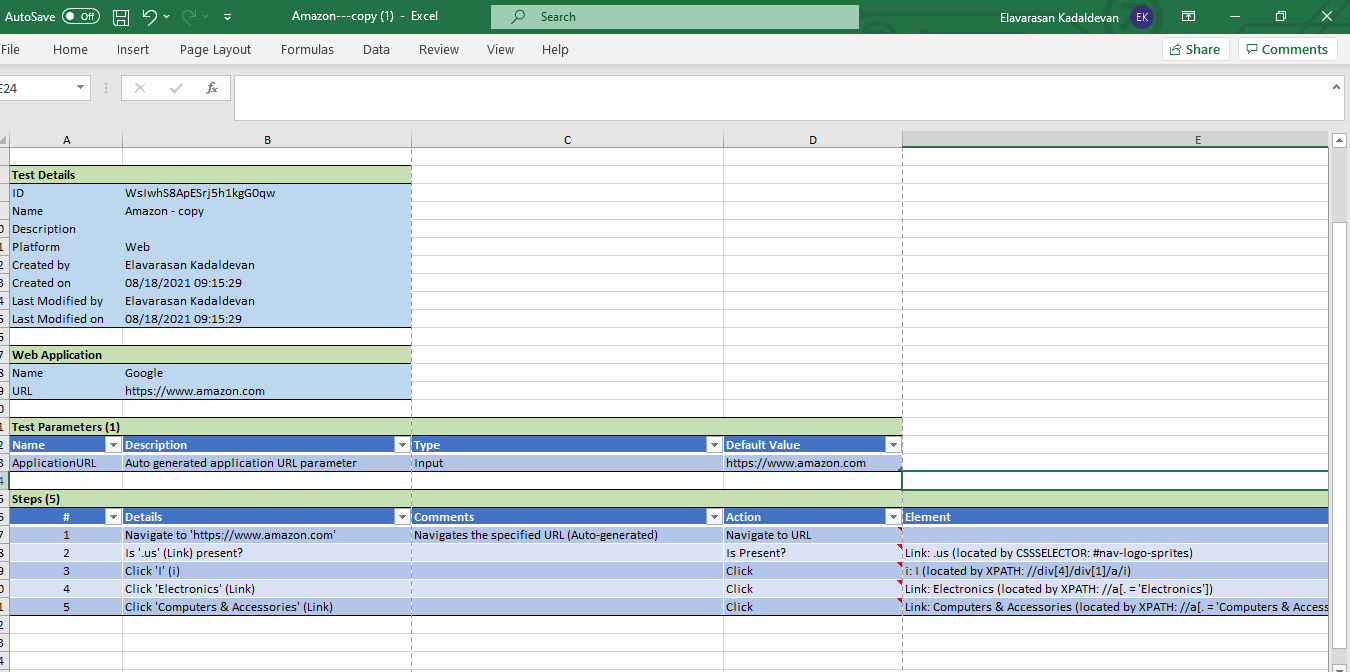The image size is (1350, 672).
Task: Click the Share button
Action: click(x=1193, y=49)
